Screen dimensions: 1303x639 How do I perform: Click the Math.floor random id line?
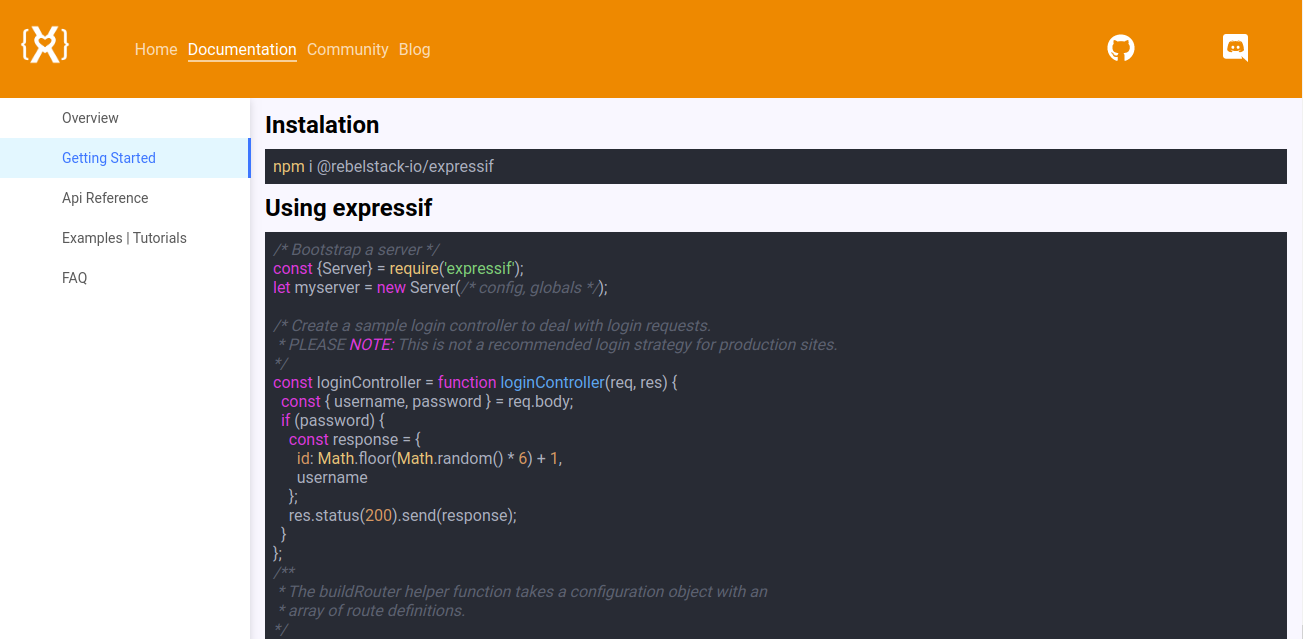coord(429,459)
